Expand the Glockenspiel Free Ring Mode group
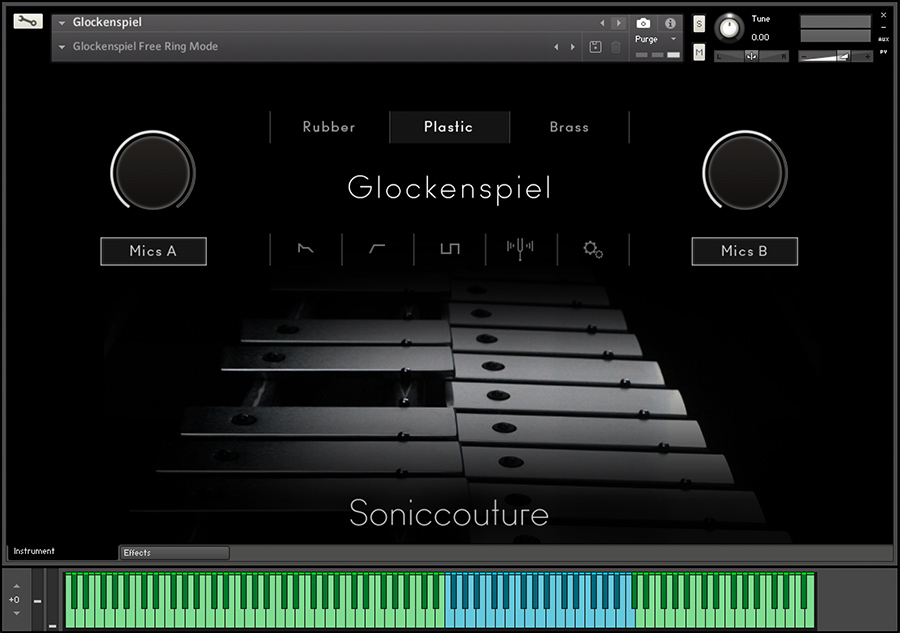This screenshot has width=900, height=633. pyautogui.click(x=60, y=46)
